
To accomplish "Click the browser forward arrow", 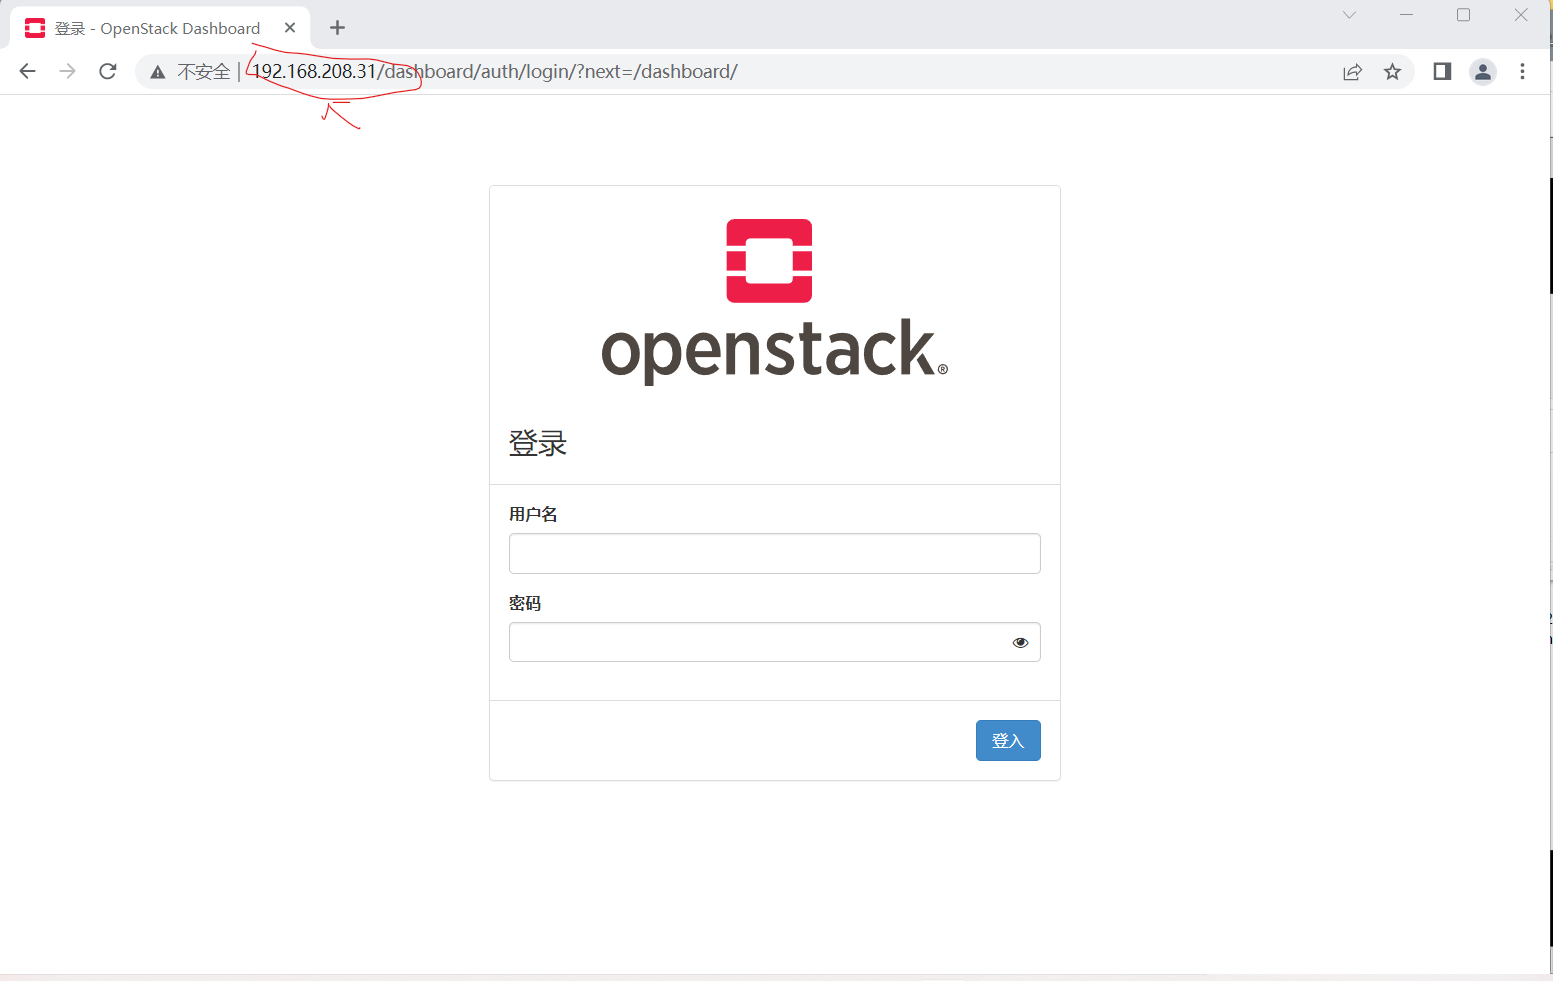I will coord(67,71).
